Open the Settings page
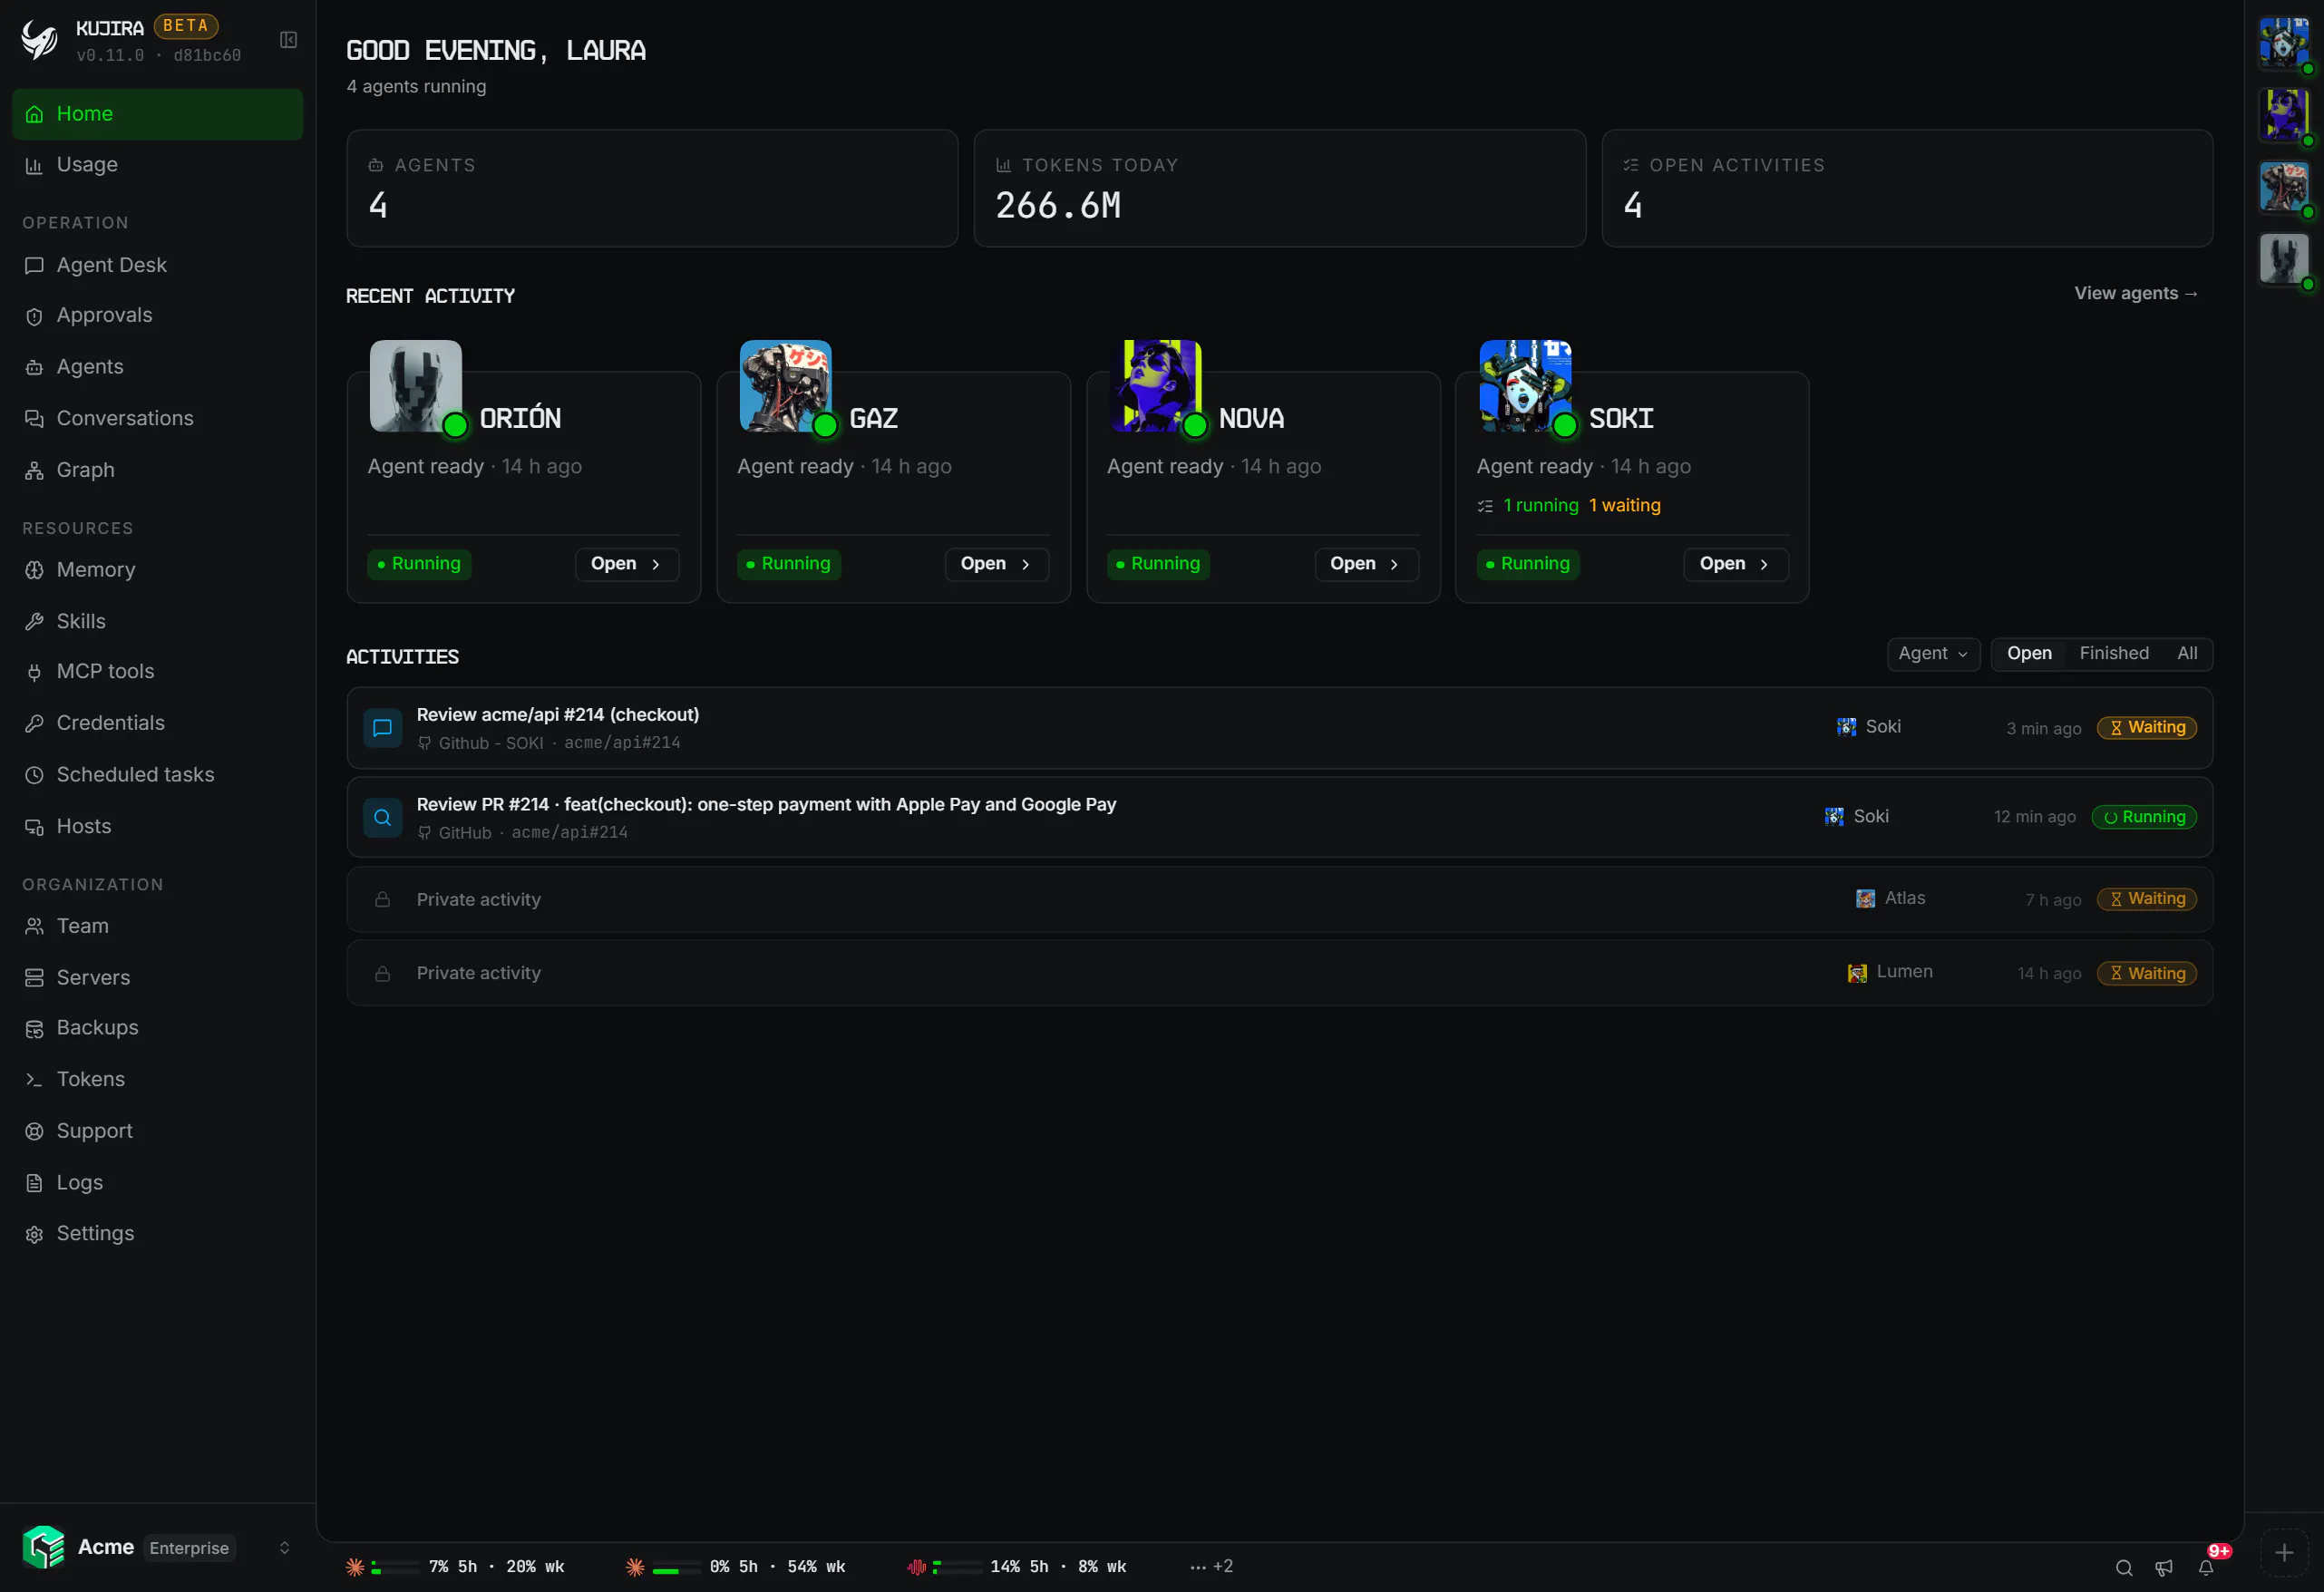The width and height of the screenshot is (2324, 1592). 157,1234
